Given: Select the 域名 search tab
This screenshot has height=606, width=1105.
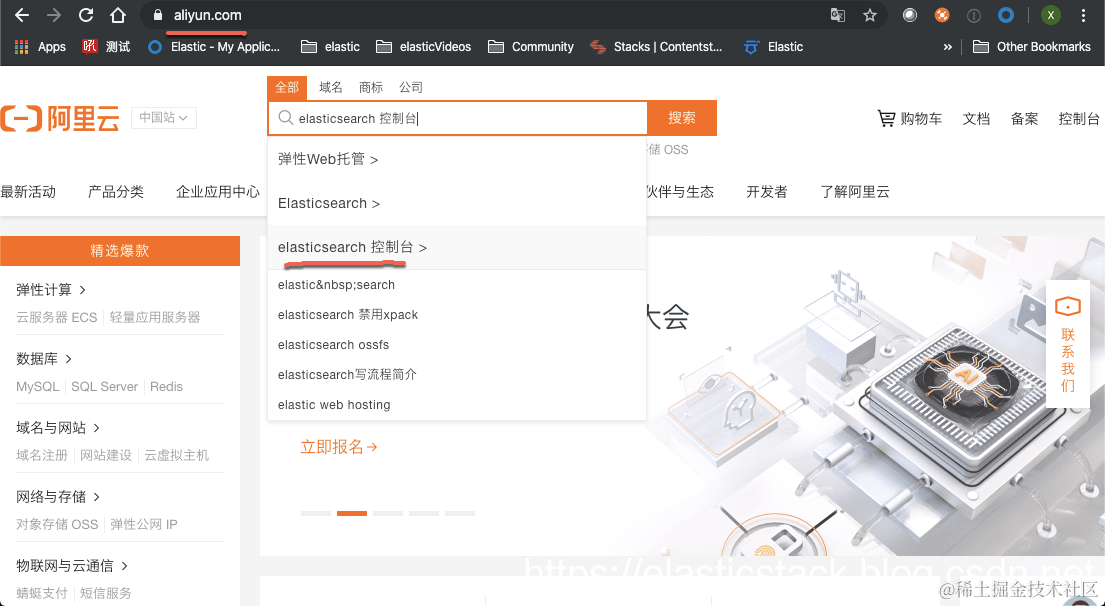Looking at the screenshot, I should (331, 88).
